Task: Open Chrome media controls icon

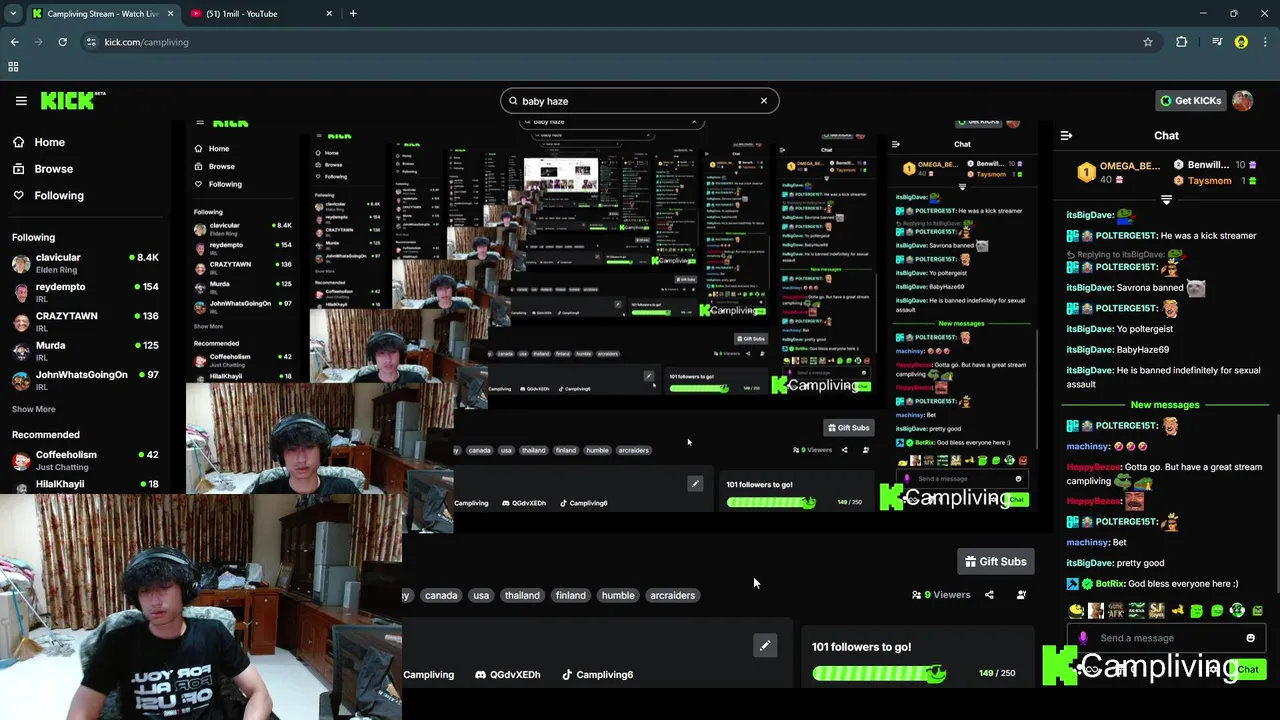Action: pos(1217,42)
